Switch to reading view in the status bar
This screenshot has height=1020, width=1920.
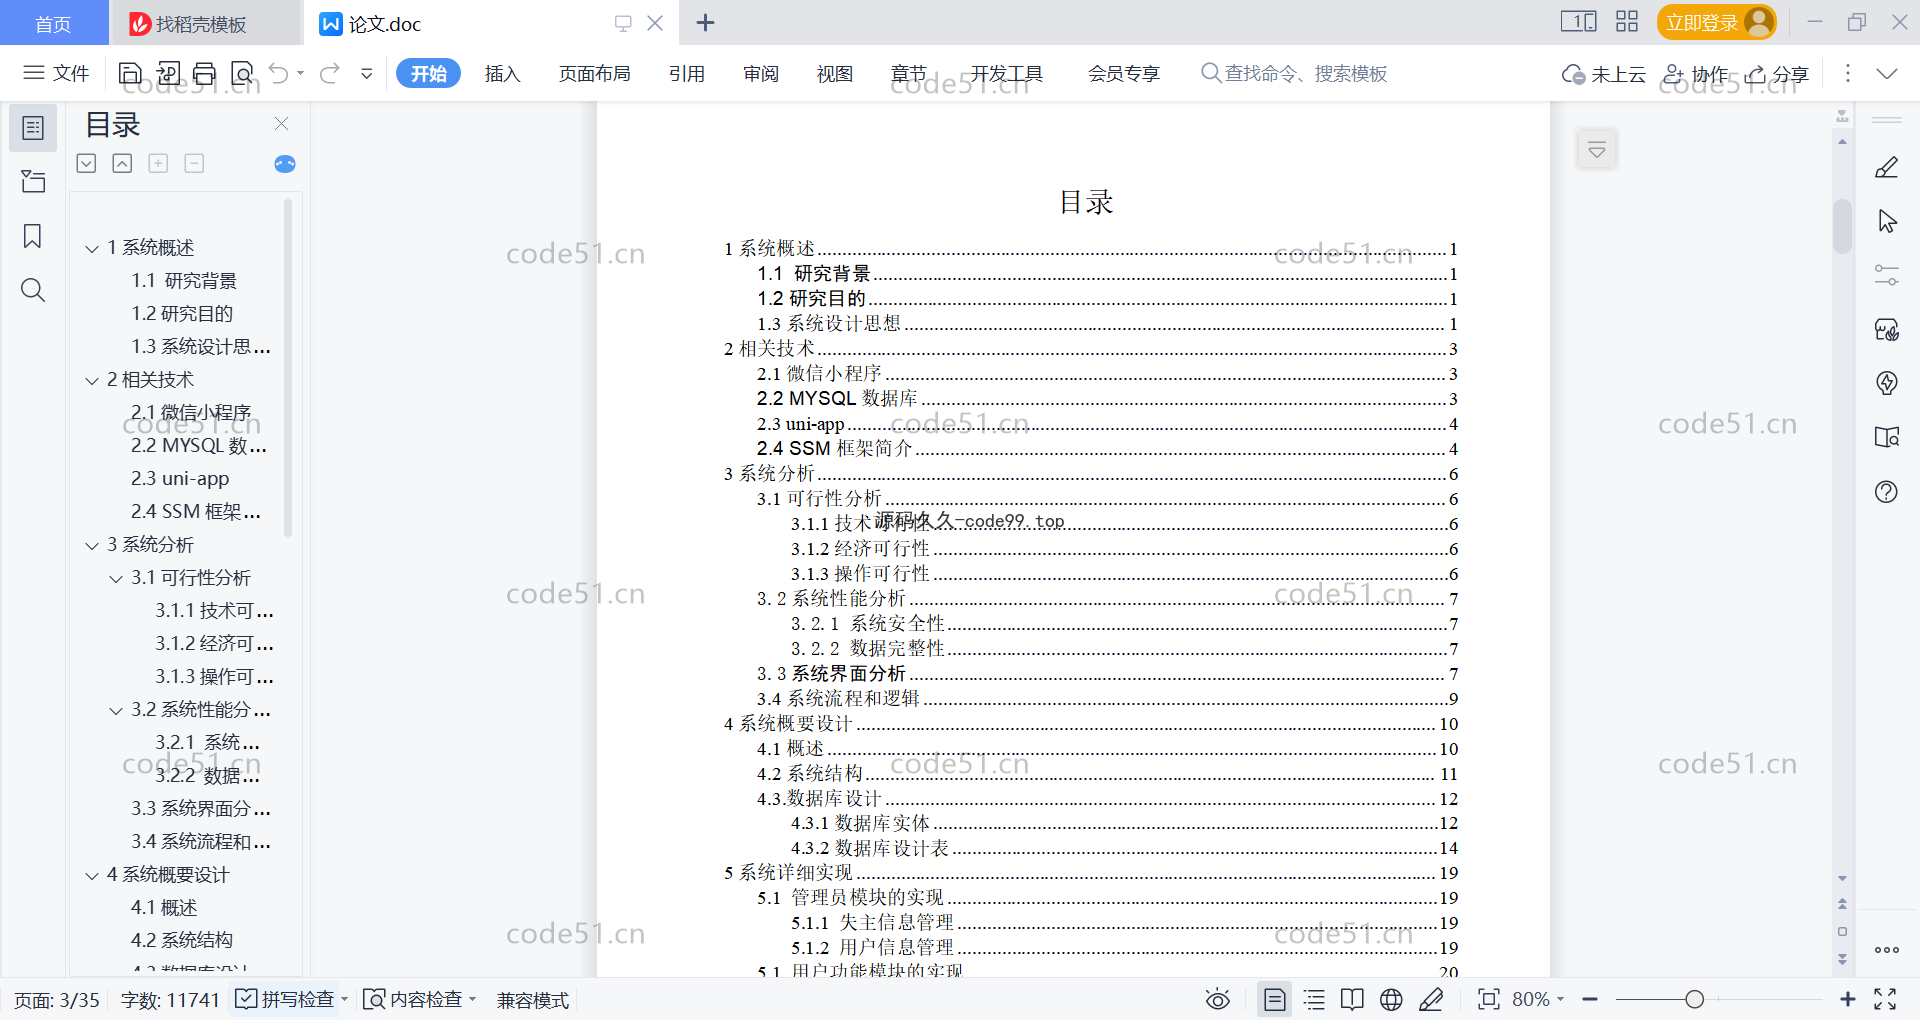click(x=1352, y=999)
